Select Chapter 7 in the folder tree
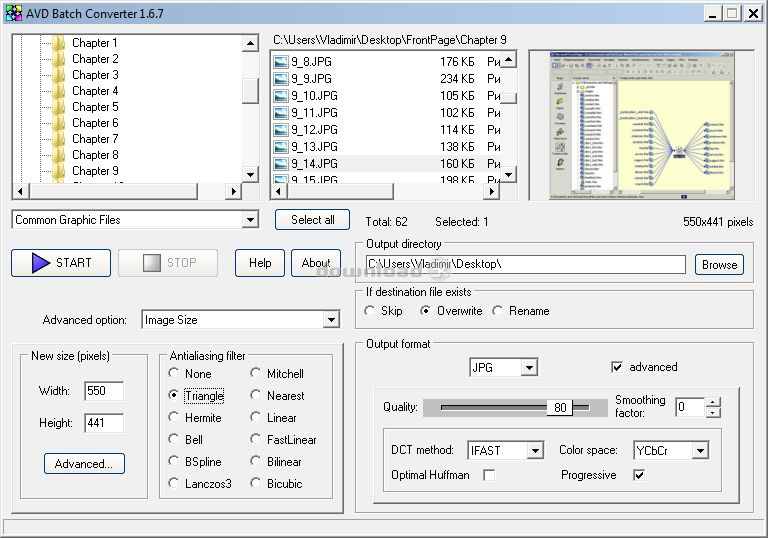 point(94,139)
